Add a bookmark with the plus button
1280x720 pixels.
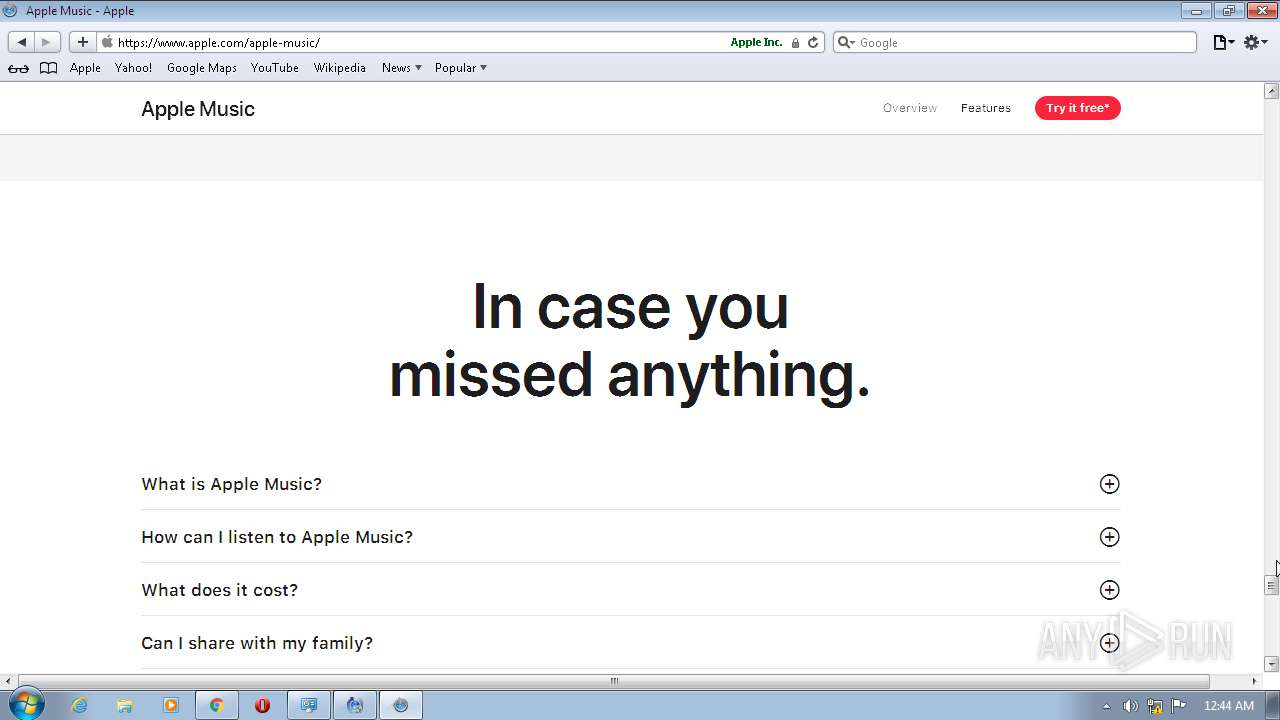(x=82, y=42)
